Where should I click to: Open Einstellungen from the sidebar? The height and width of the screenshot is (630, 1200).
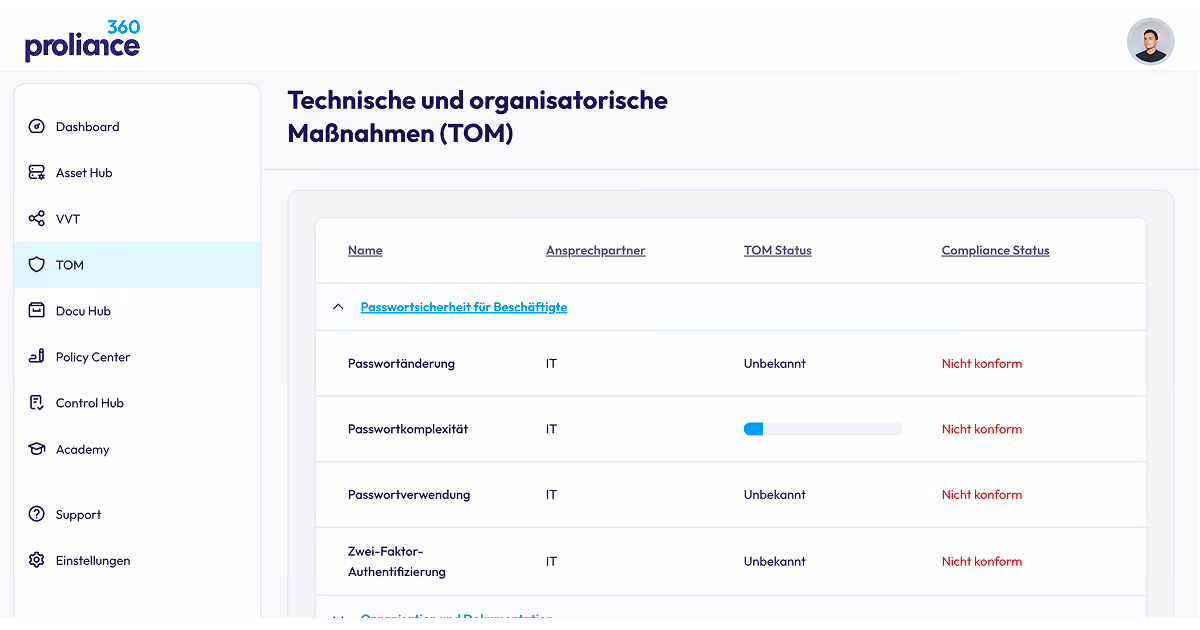[137, 561]
